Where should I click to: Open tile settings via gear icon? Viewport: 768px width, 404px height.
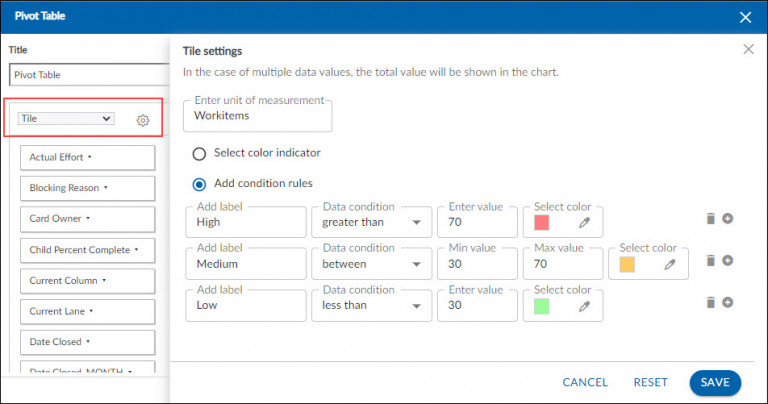pyautogui.click(x=143, y=120)
